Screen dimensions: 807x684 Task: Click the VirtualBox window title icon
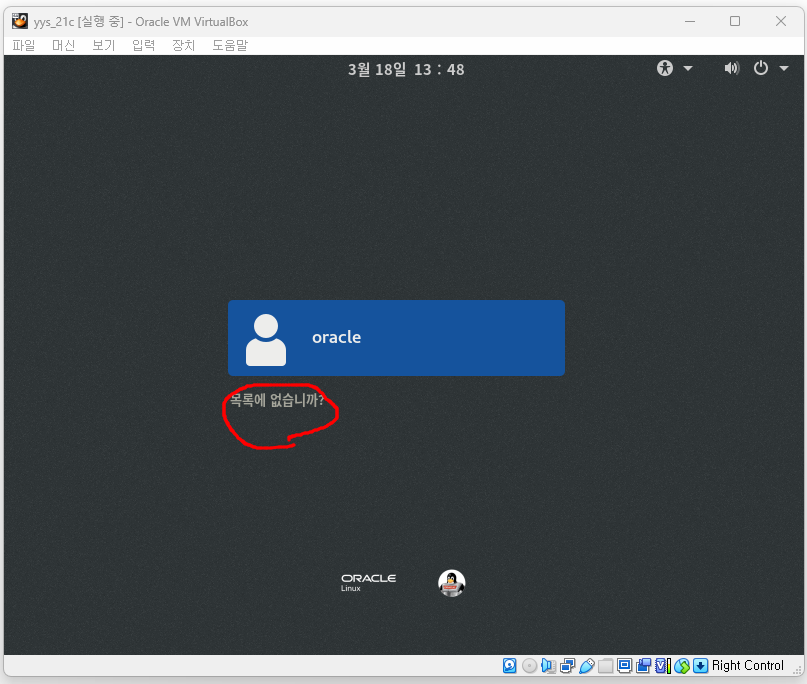pyautogui.click(x=20, y=22)
